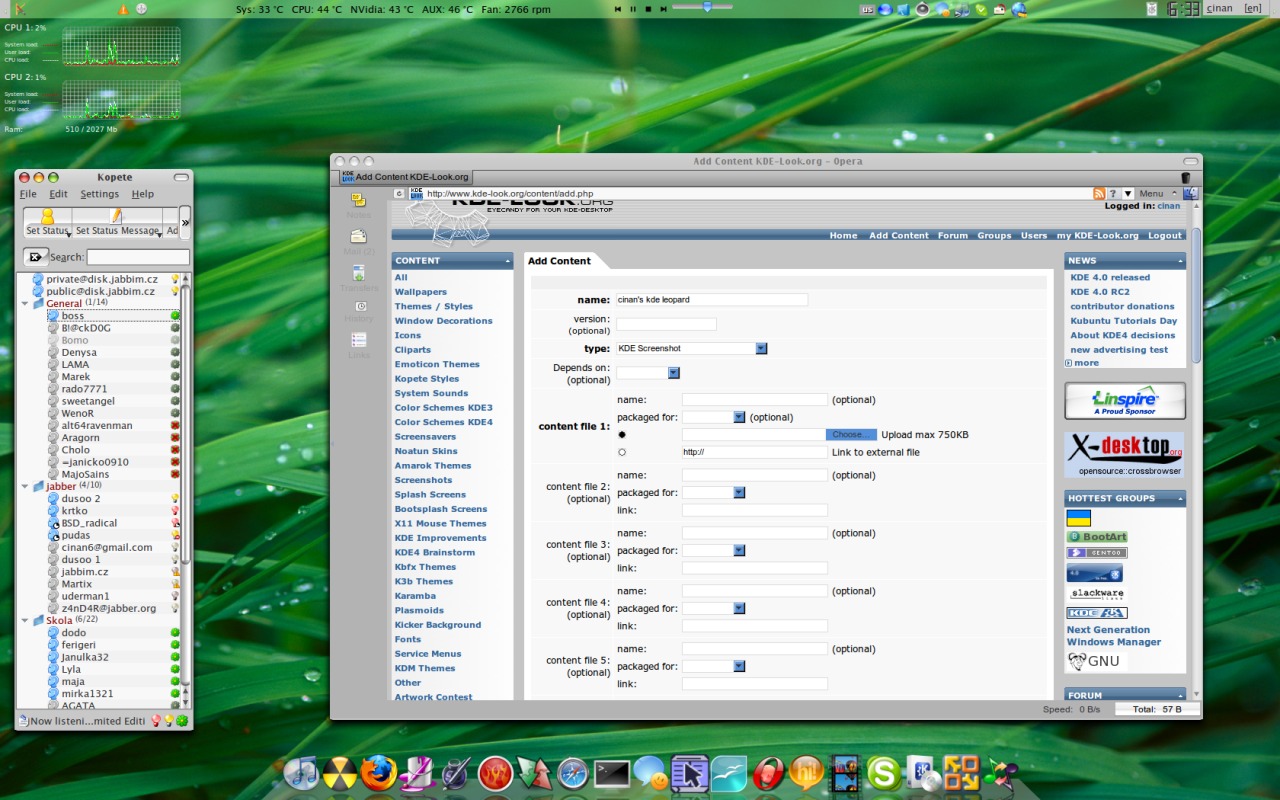Screen dimensions: 1280x800
Task: Open the film strip video dock icon
Action: click(846, 773)
